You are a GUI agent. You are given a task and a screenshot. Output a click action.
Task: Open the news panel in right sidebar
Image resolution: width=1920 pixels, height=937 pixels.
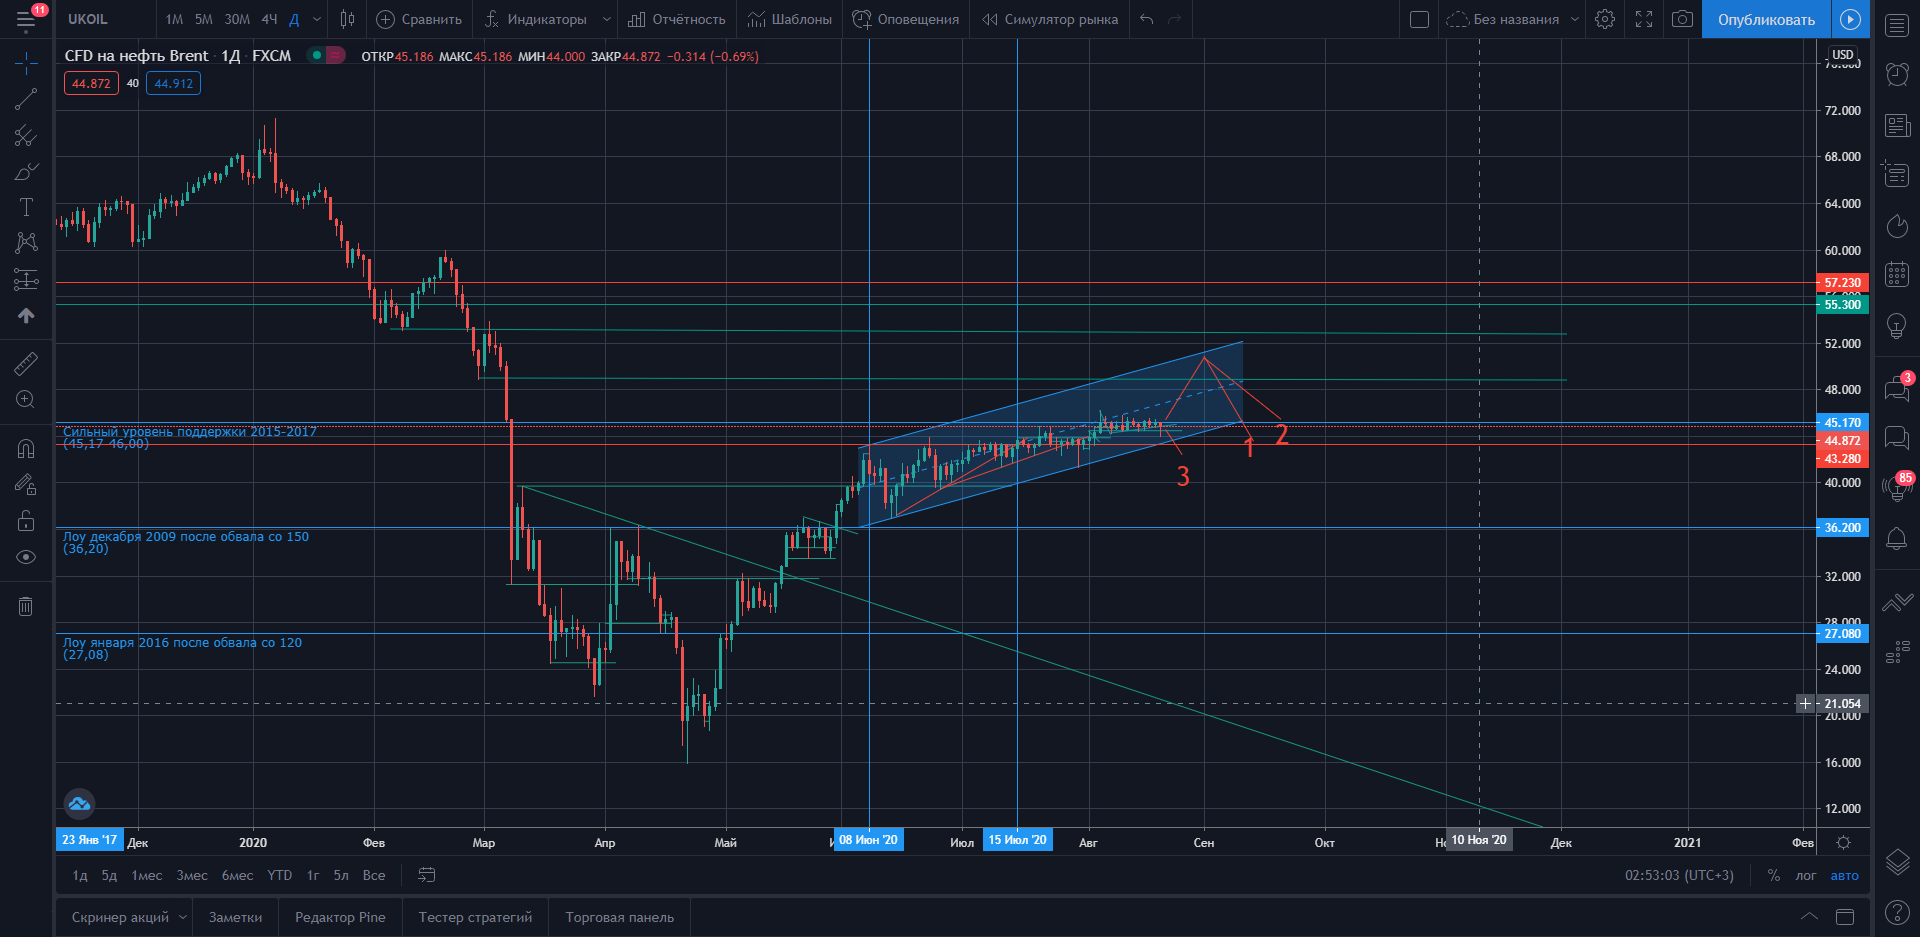(x=1897, y=125)
